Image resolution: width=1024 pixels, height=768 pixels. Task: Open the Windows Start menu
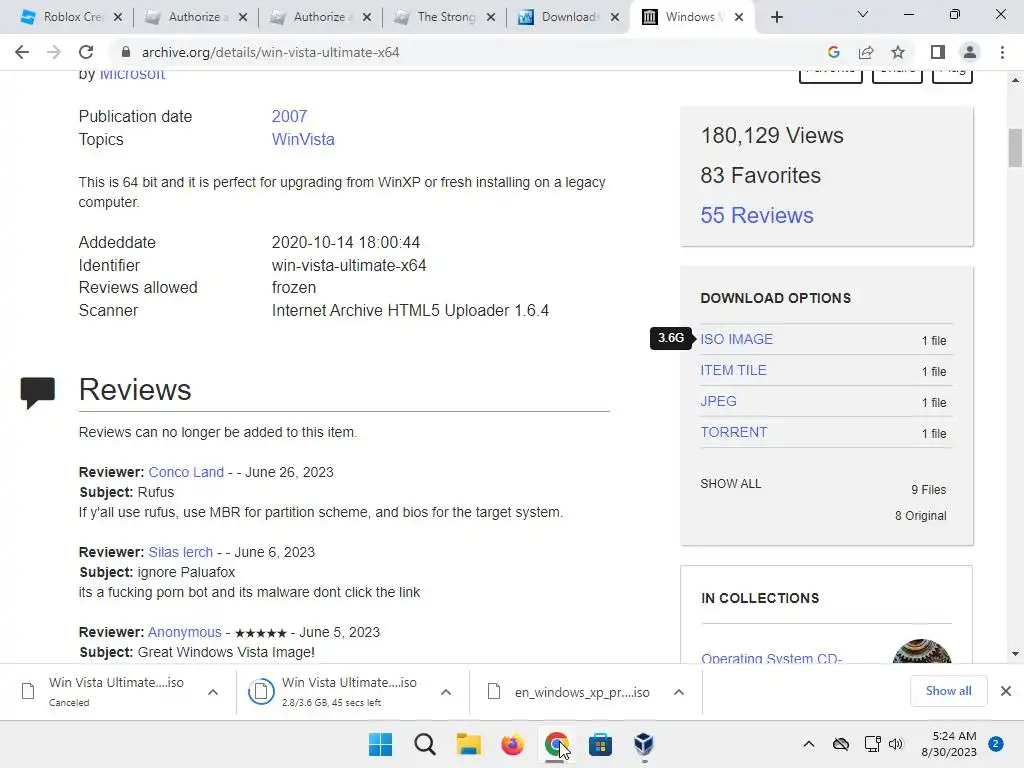380,744
